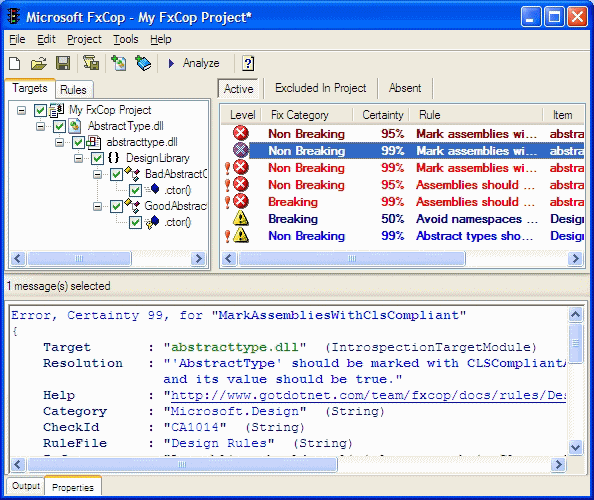Click the error icon of selected row

click(241, 150)
